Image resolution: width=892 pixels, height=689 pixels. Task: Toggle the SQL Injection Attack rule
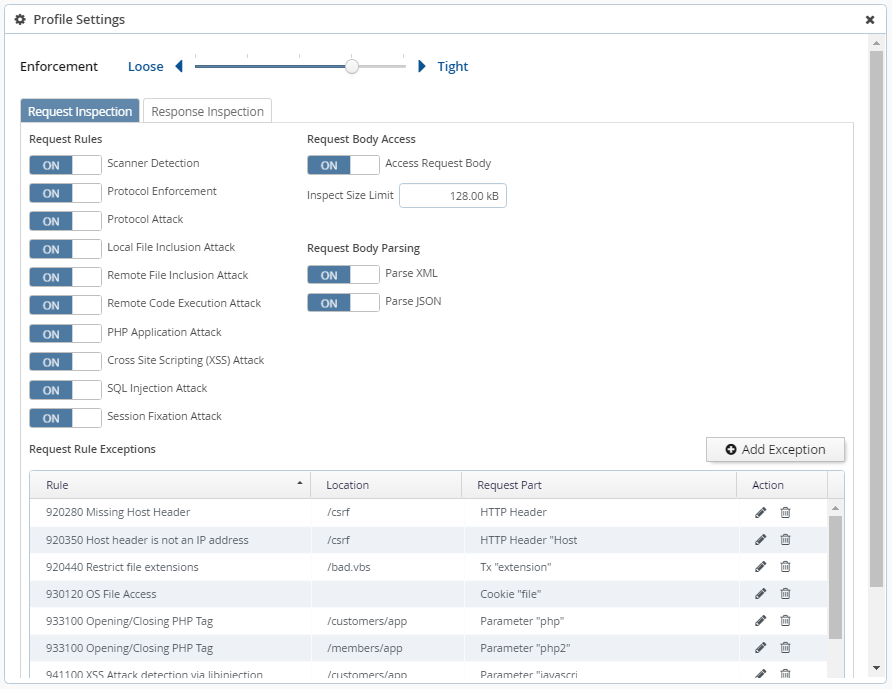tap(65, 389)
